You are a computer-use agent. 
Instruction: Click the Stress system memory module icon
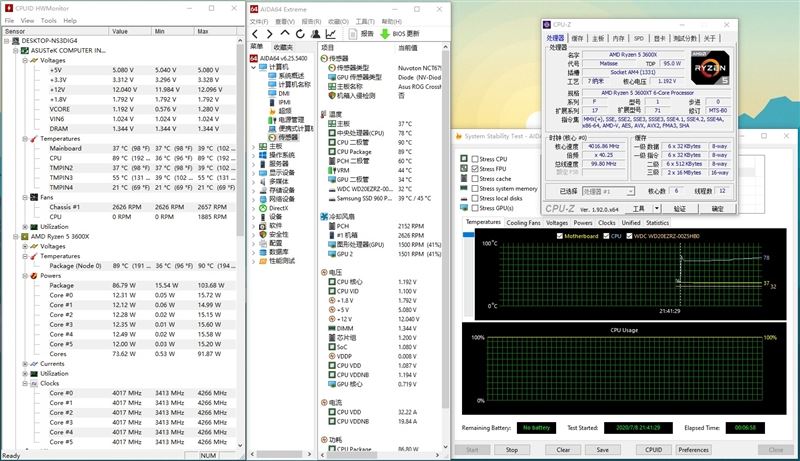pos(464,188)
